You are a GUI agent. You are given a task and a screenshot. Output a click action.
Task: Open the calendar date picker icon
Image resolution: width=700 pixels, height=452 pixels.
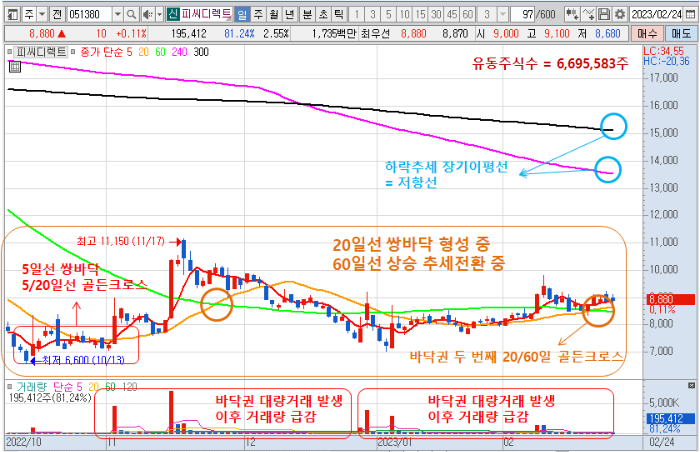689,15
